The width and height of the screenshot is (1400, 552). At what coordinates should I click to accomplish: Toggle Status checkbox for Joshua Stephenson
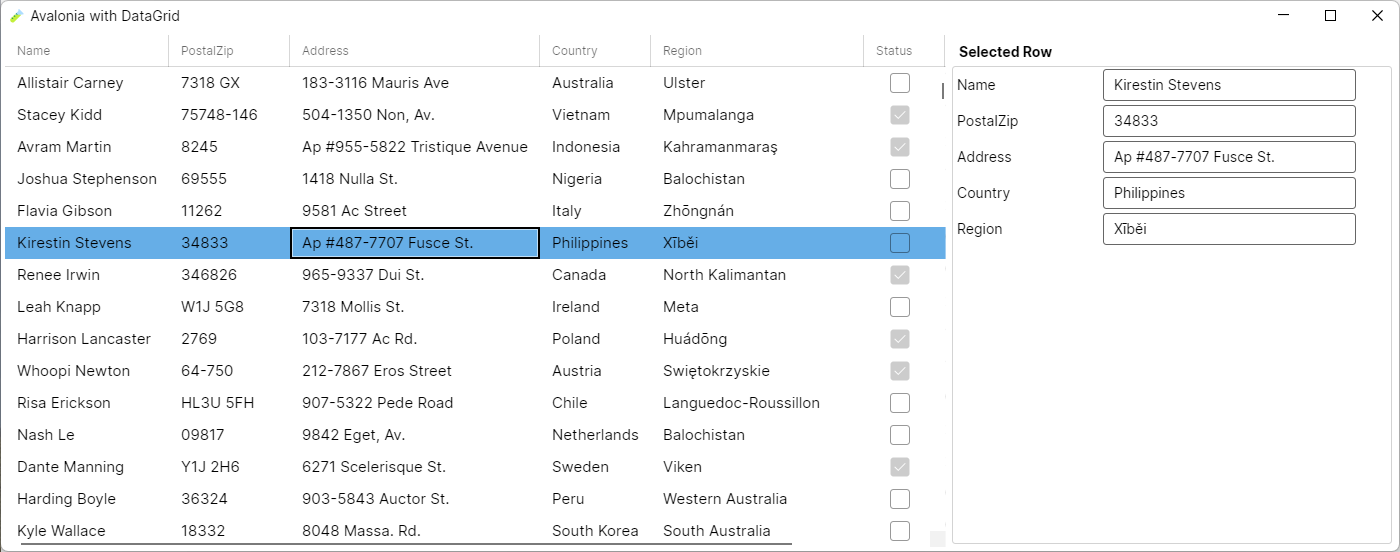click(x=900, y=179)
